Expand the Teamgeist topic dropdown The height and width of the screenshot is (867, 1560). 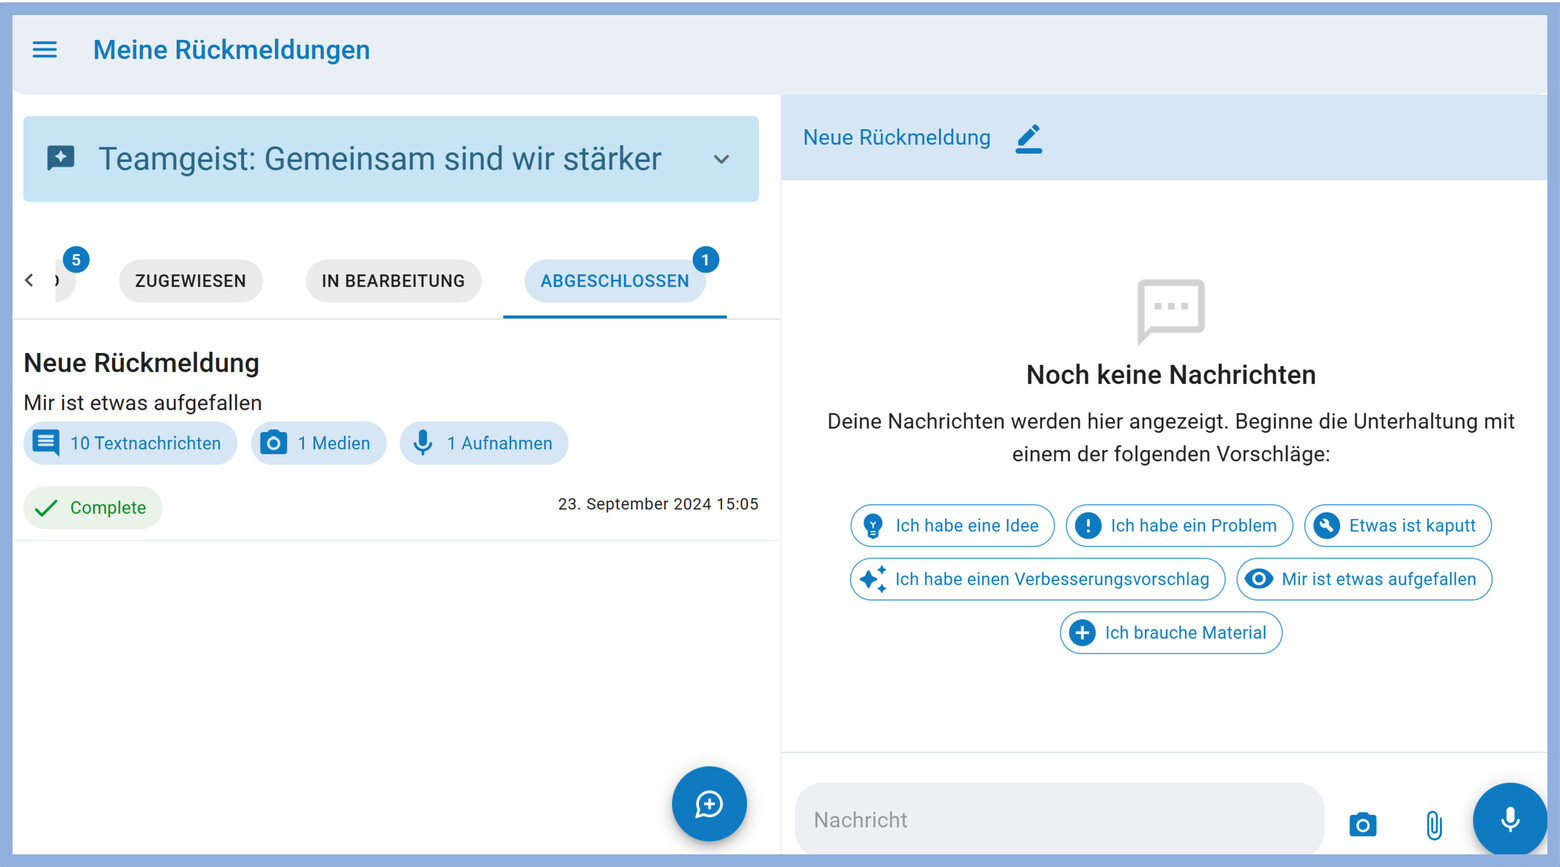(721, 158)
